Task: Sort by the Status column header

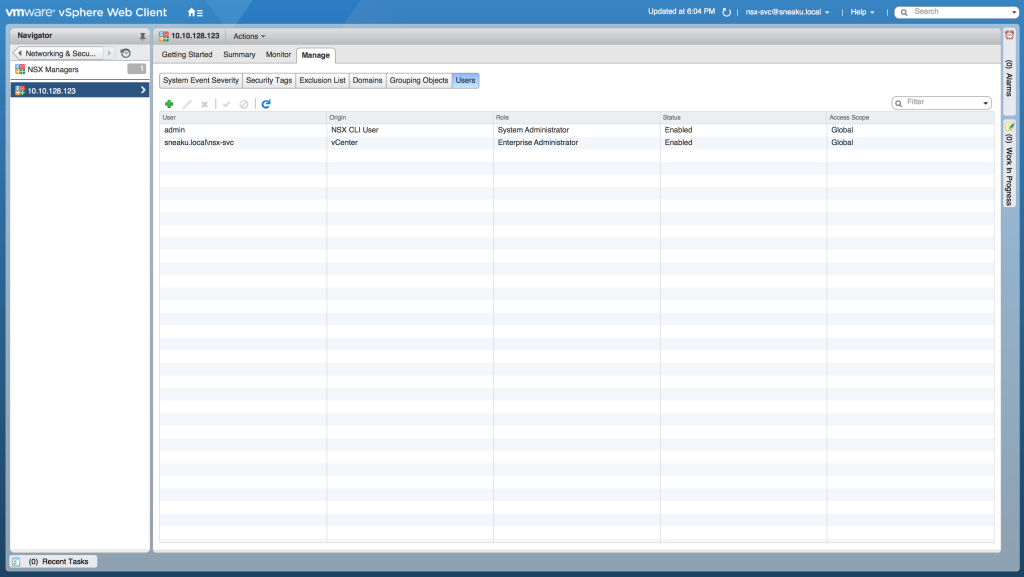Action: pos(743,117)
